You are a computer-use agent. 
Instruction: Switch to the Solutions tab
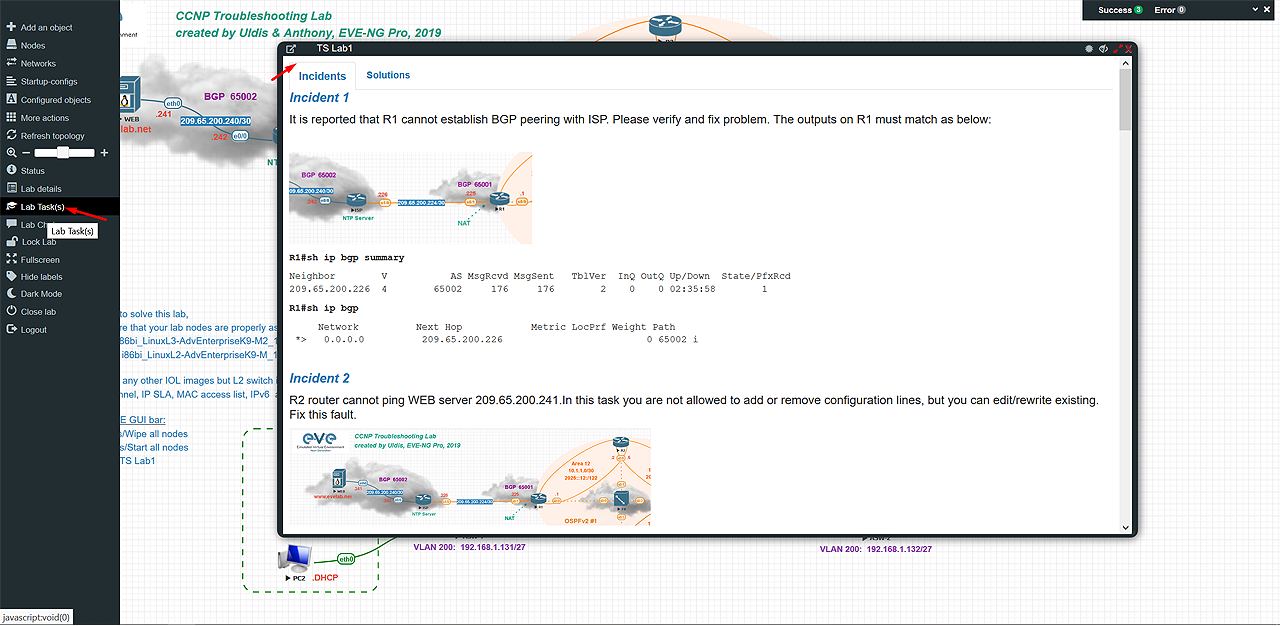click(x=388, y=75)
